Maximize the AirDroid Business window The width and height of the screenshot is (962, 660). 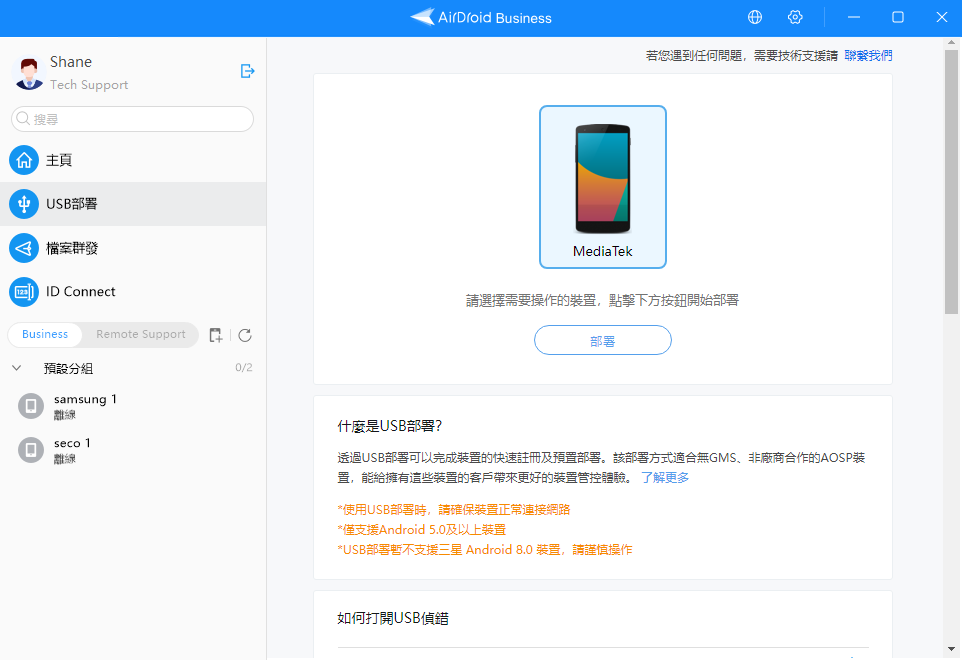(x=898, y=17)
